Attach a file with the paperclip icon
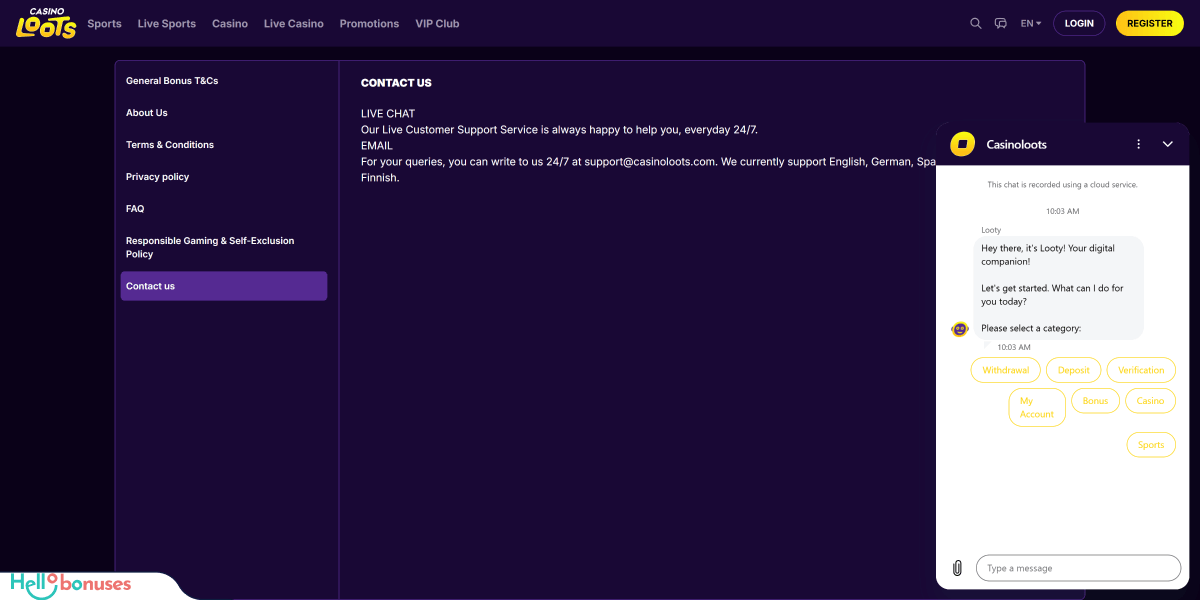1200x600 pixels. (957, 568)
